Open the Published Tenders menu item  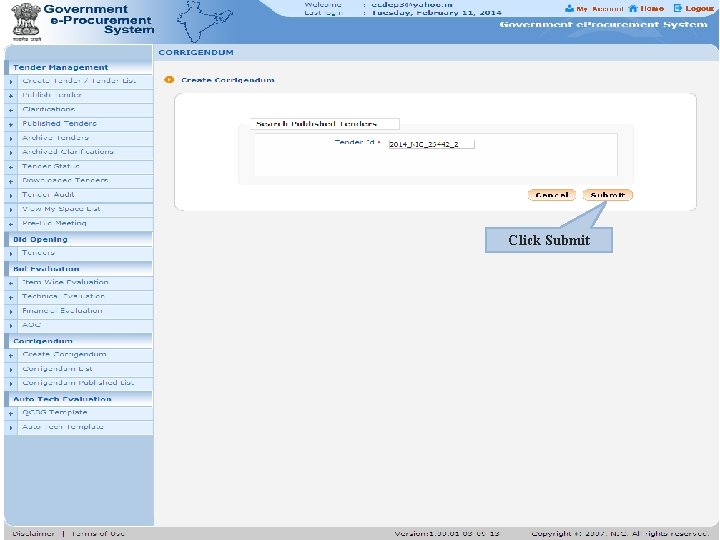coord(59,124)
